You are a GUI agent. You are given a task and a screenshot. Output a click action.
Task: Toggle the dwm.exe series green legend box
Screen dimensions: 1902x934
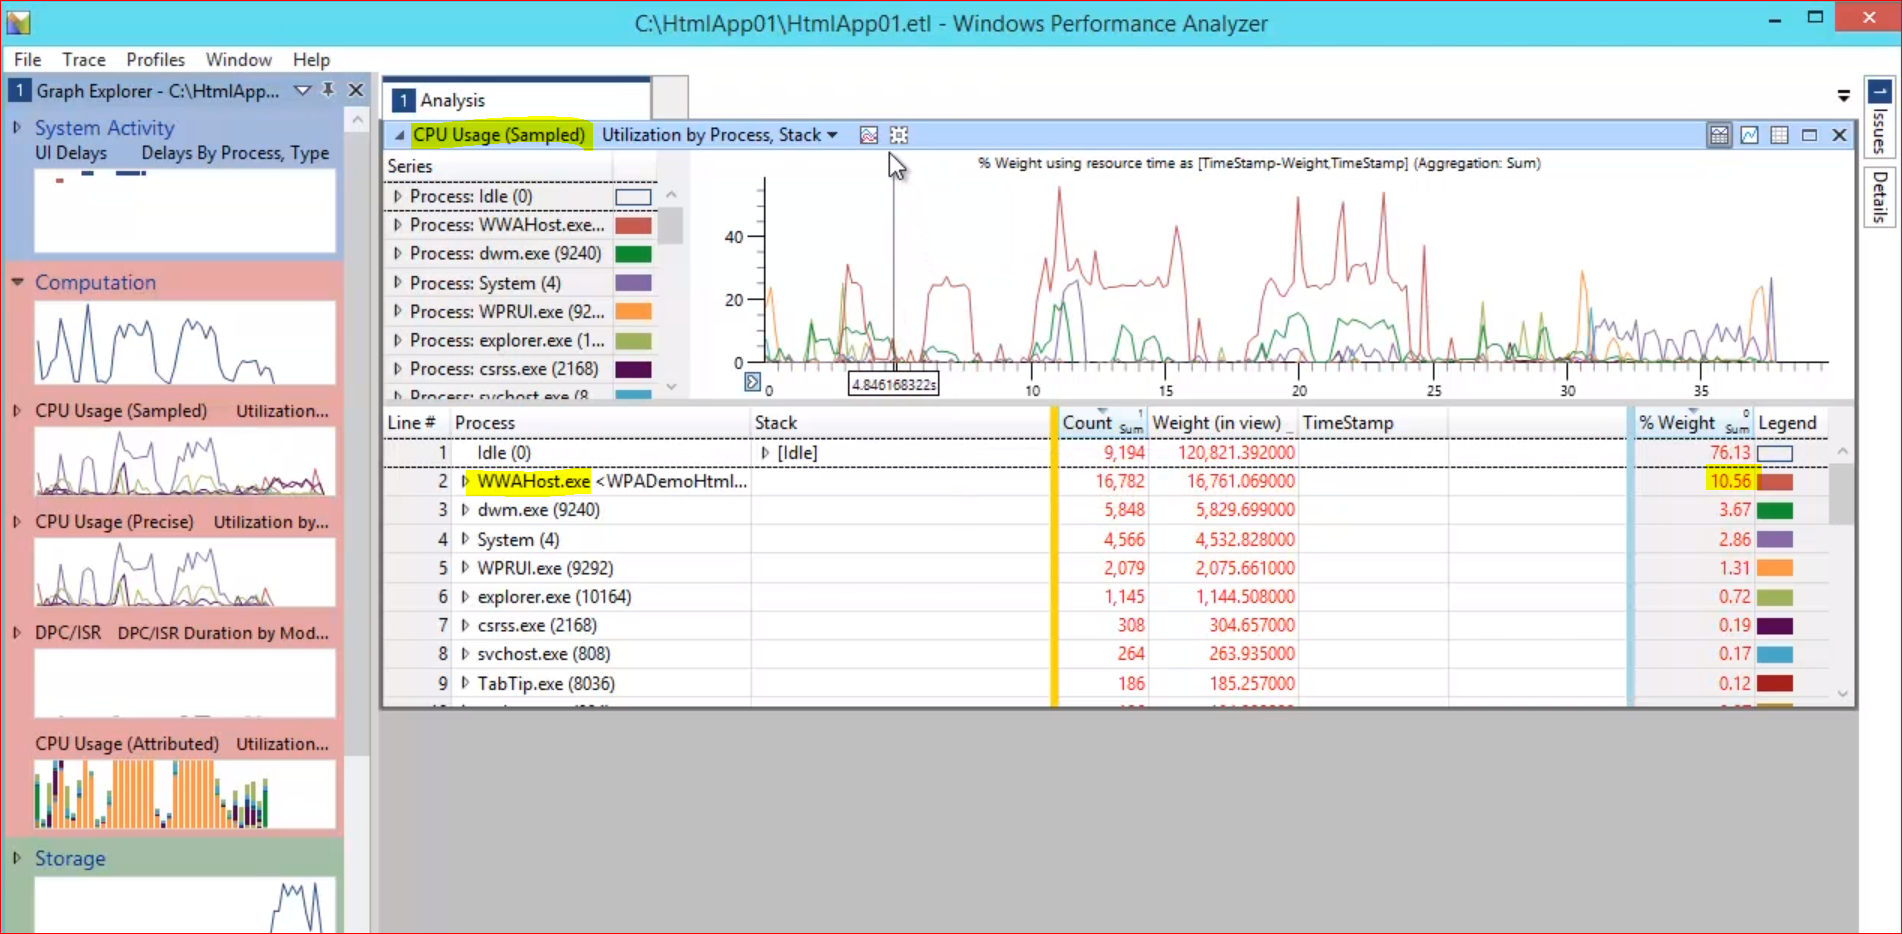[x=633, y=254]
